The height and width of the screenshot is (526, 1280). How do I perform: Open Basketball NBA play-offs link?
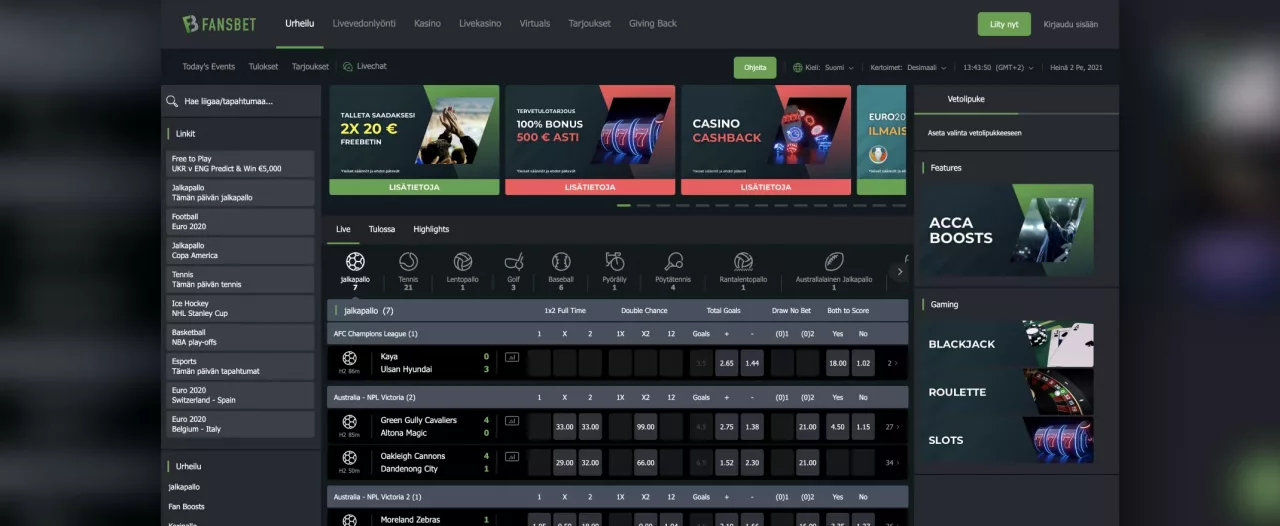[241, 337]
